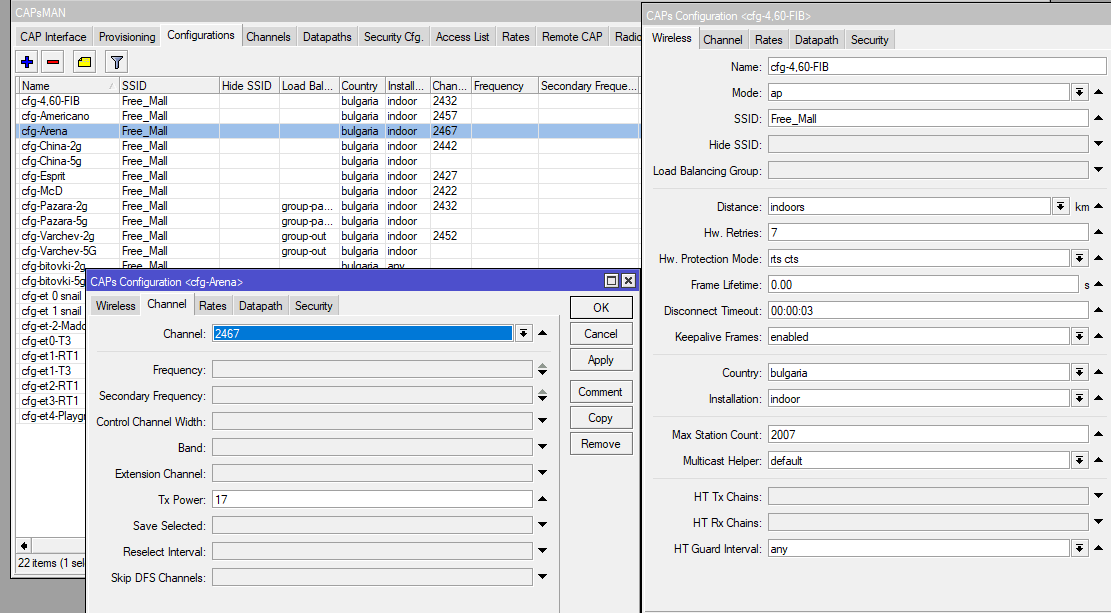Click the Cancel button
This screenshot has width=1111, height=613.
(601, 334)
